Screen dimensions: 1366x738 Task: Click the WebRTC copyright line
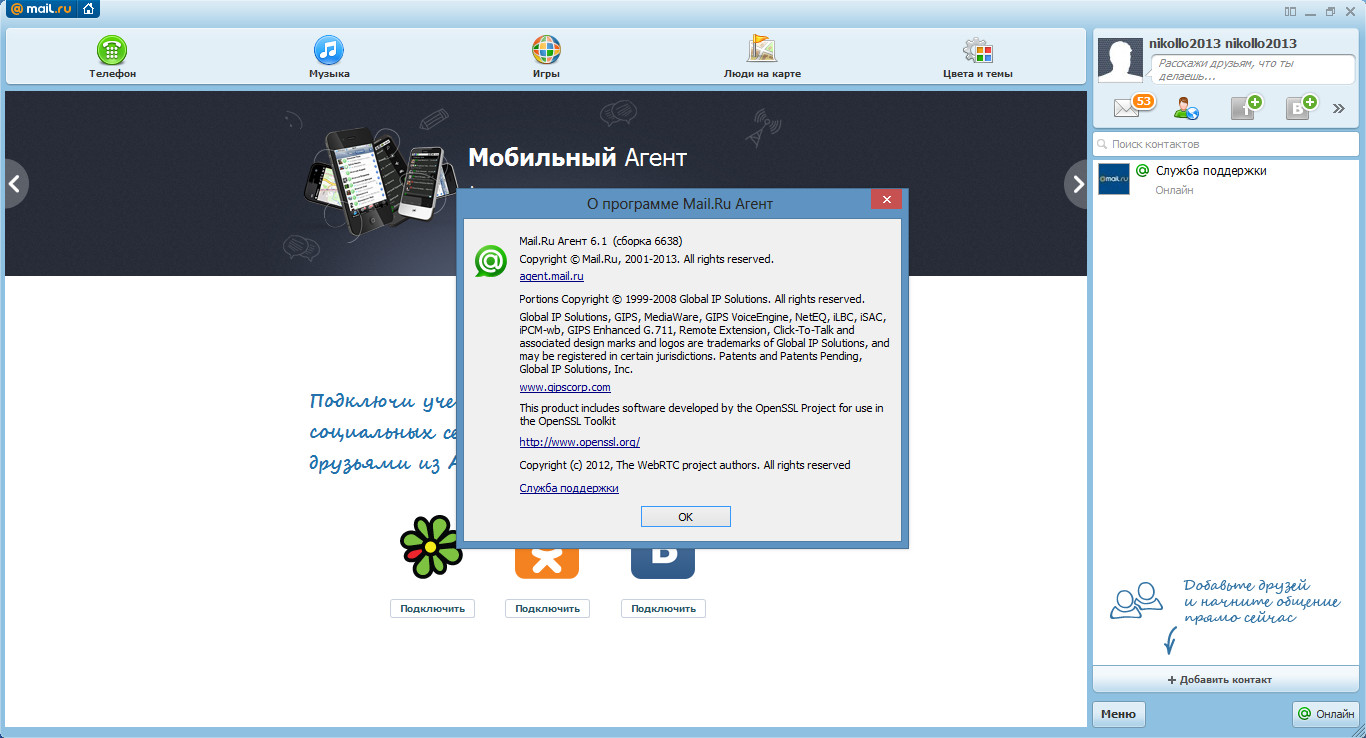(x=685, y=465)
